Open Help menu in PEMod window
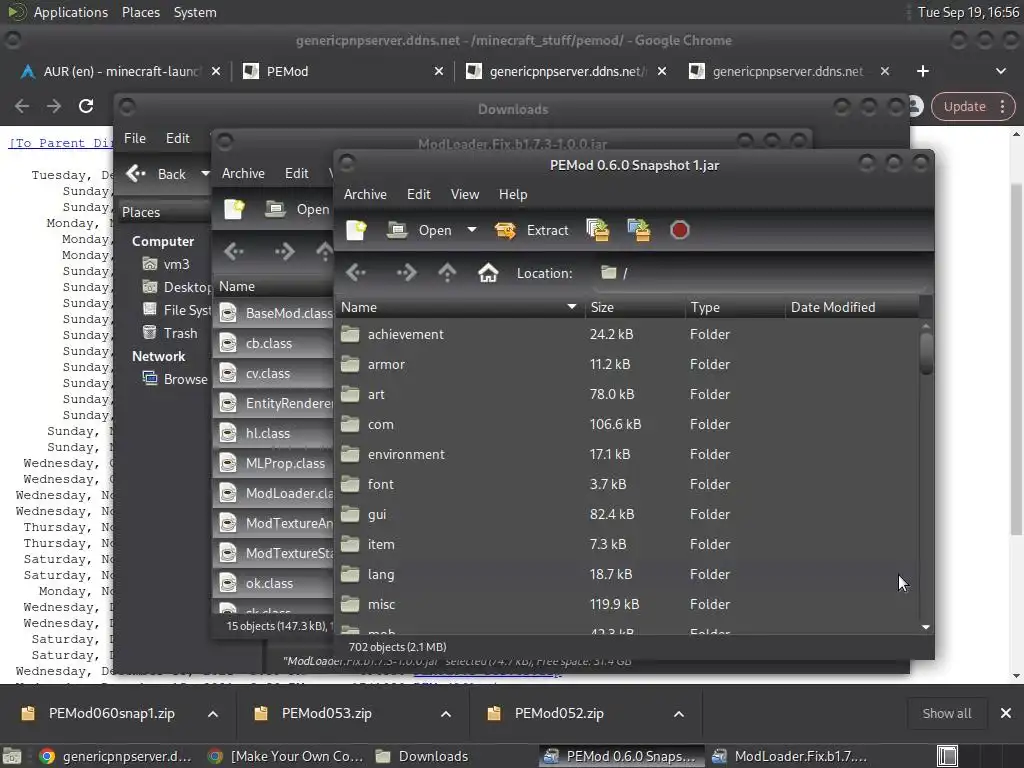The width and height of the screenshot is (1024, 768). (x=513, y=194)
